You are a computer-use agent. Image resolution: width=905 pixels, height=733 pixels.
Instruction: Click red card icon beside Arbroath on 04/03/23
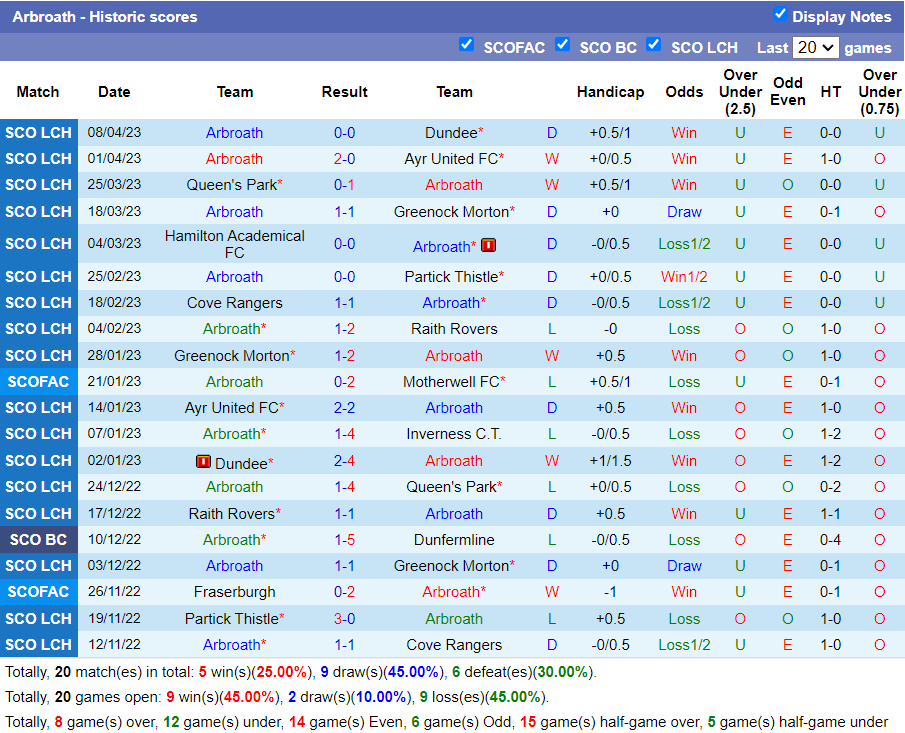488,245
